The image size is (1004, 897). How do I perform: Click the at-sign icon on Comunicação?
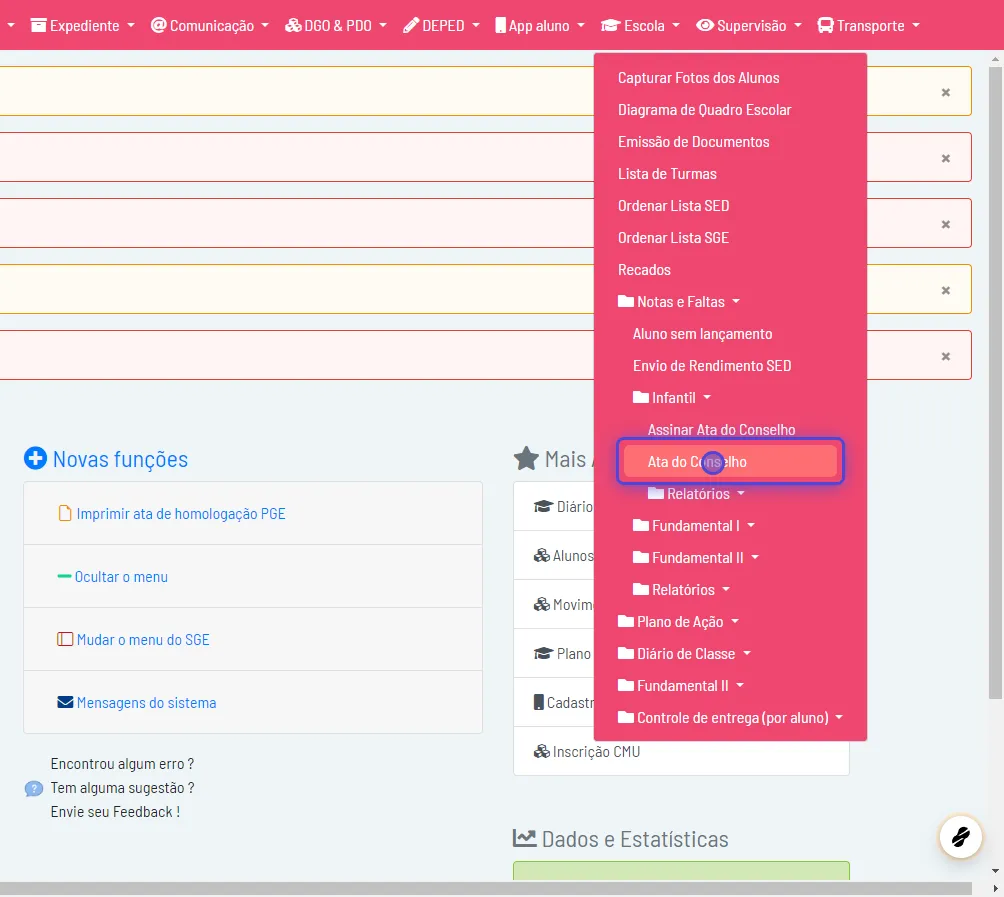click(x=158, y=26)
